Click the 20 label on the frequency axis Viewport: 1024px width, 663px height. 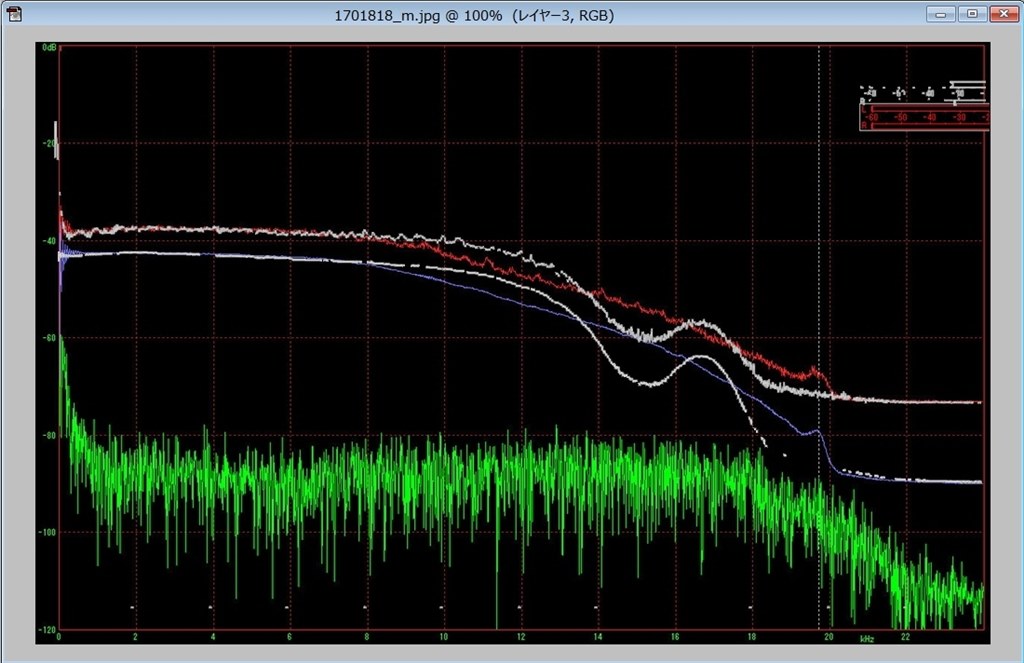coord(829,637)
